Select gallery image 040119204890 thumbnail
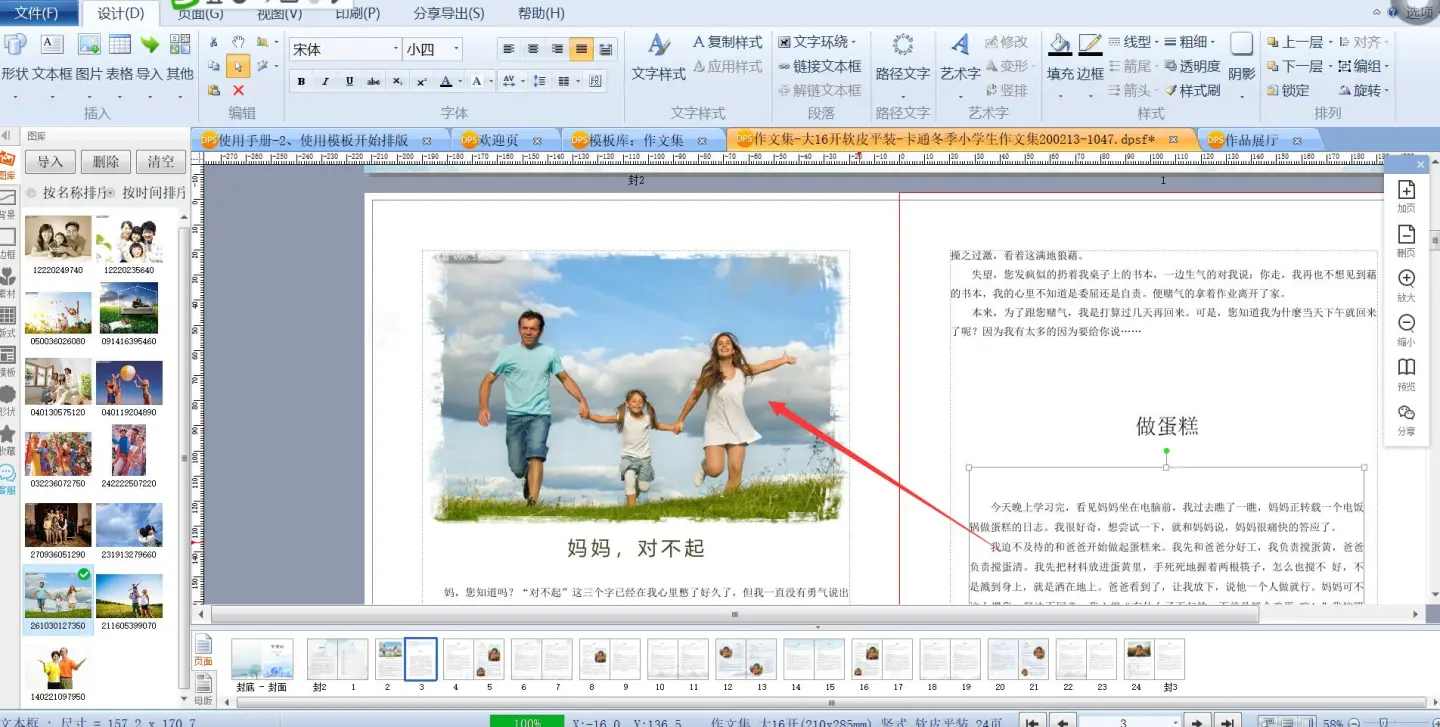The width and height of the screenshot is (1440, 727). pyautogui.click(x=129, y=383)
